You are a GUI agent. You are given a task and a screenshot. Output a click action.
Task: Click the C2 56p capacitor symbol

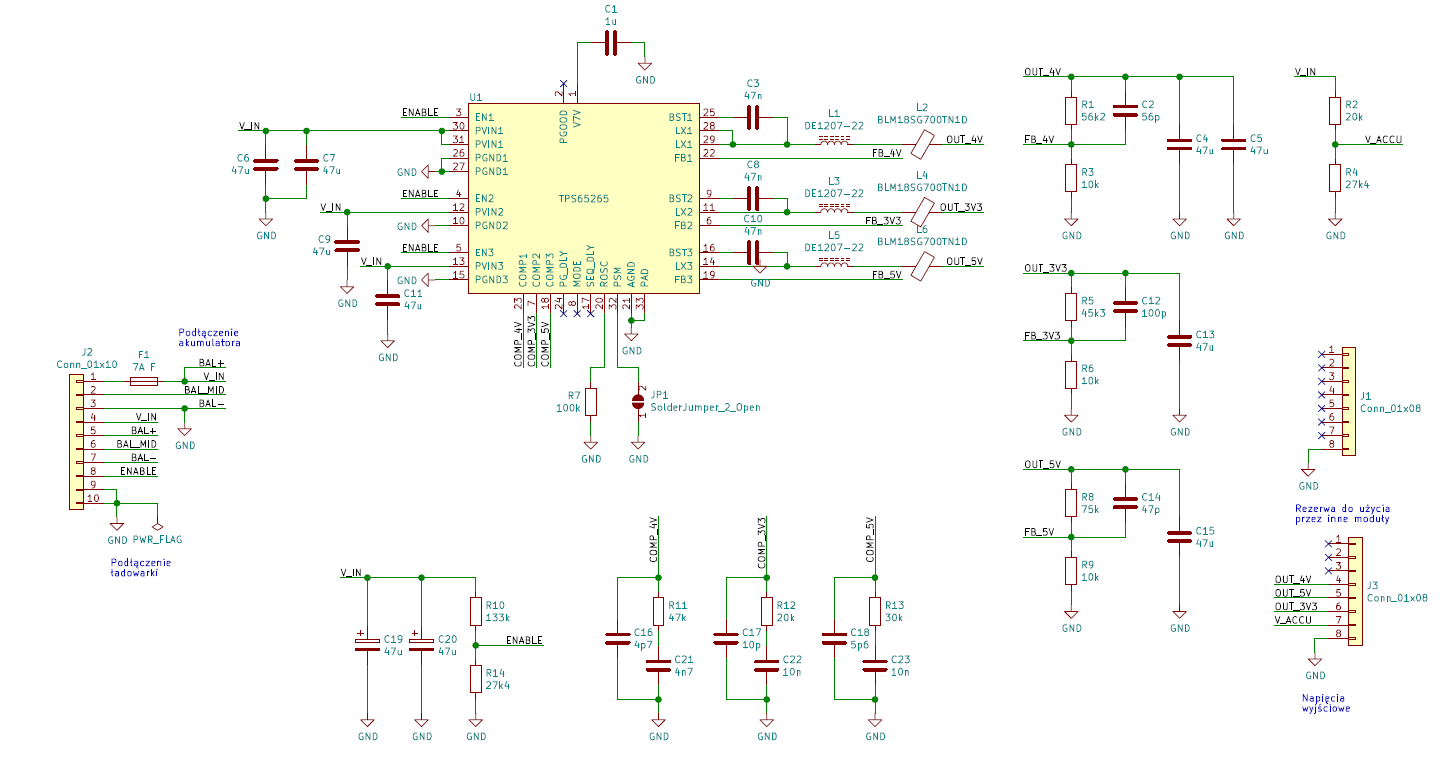click(x=1125, y=110)
